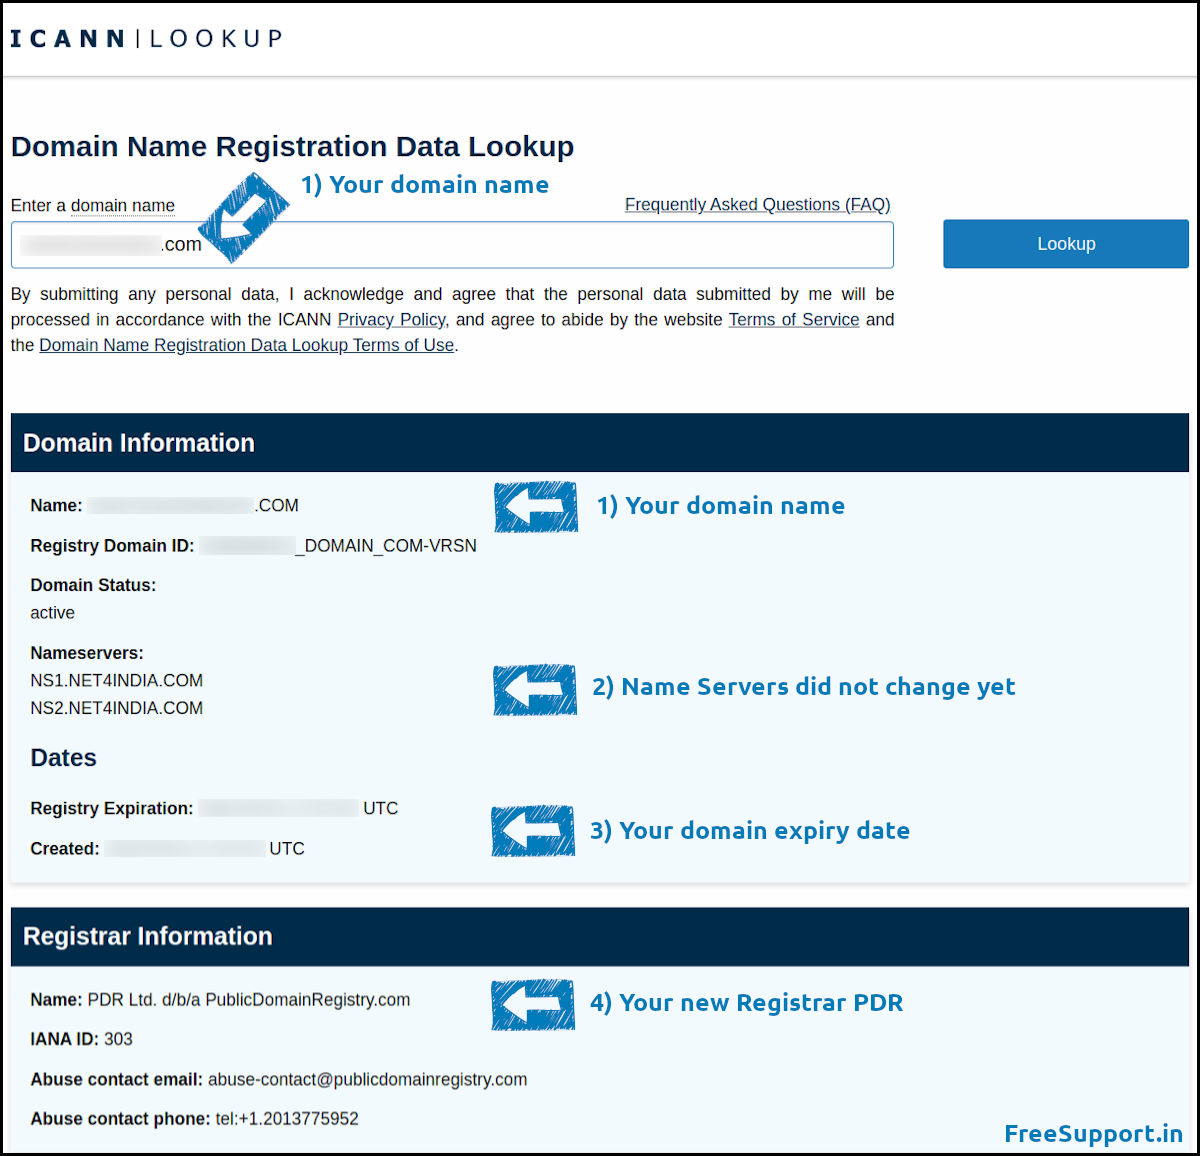Click the ICANN Lookup logo
The width and height of the screenshot is (1200, 1156).
tap(147, 39)
